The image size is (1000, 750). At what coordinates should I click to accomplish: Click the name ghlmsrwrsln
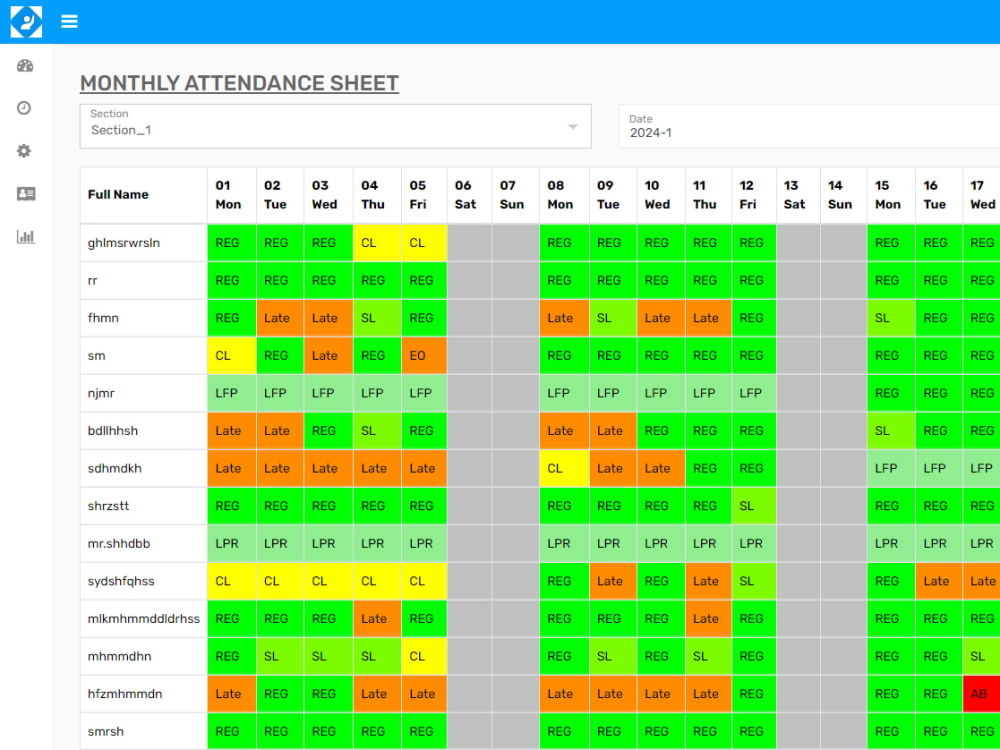point(124,243)
